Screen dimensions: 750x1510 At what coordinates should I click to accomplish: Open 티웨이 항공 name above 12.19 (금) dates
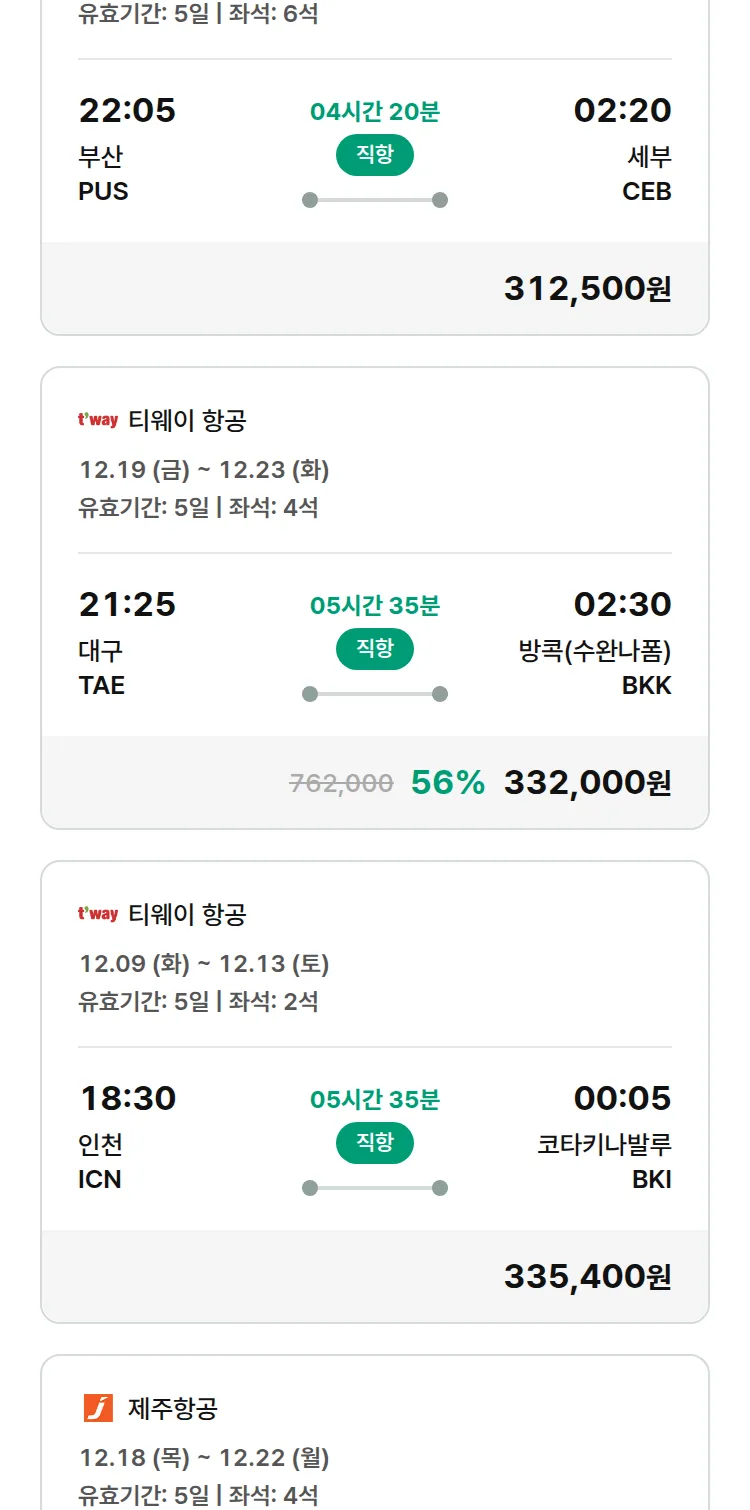tap(187, 421)
